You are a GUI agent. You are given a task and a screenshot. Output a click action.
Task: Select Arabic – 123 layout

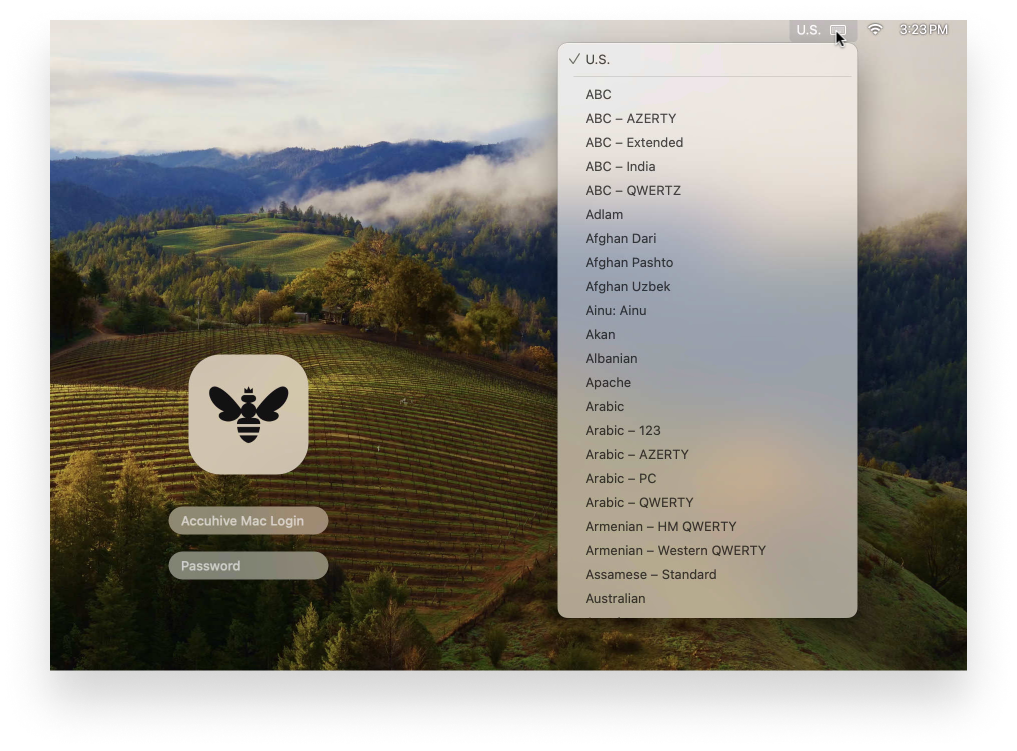click(622, 430)
